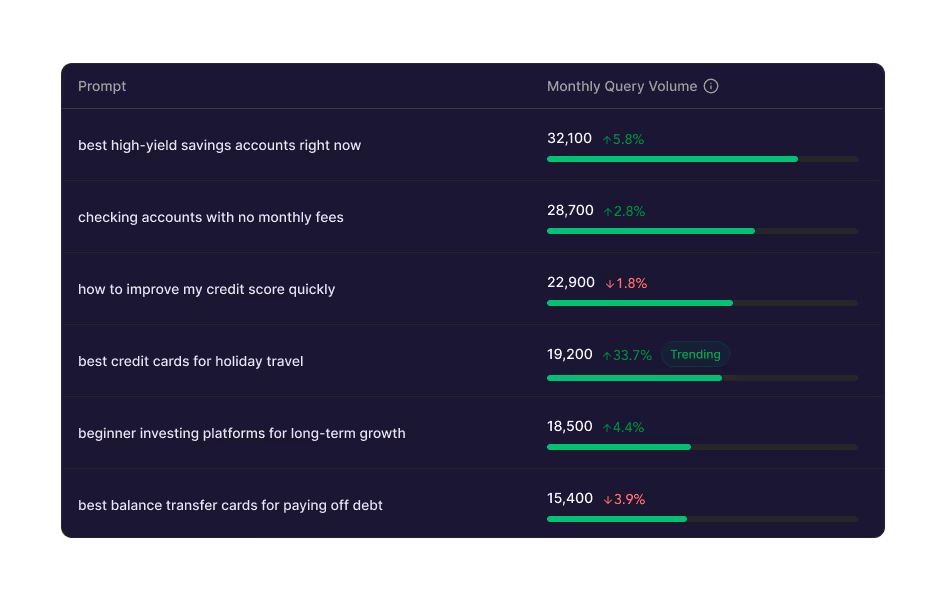Click the up-arrow next to 4.4%

pyautogui.click(x=606, y=426)
